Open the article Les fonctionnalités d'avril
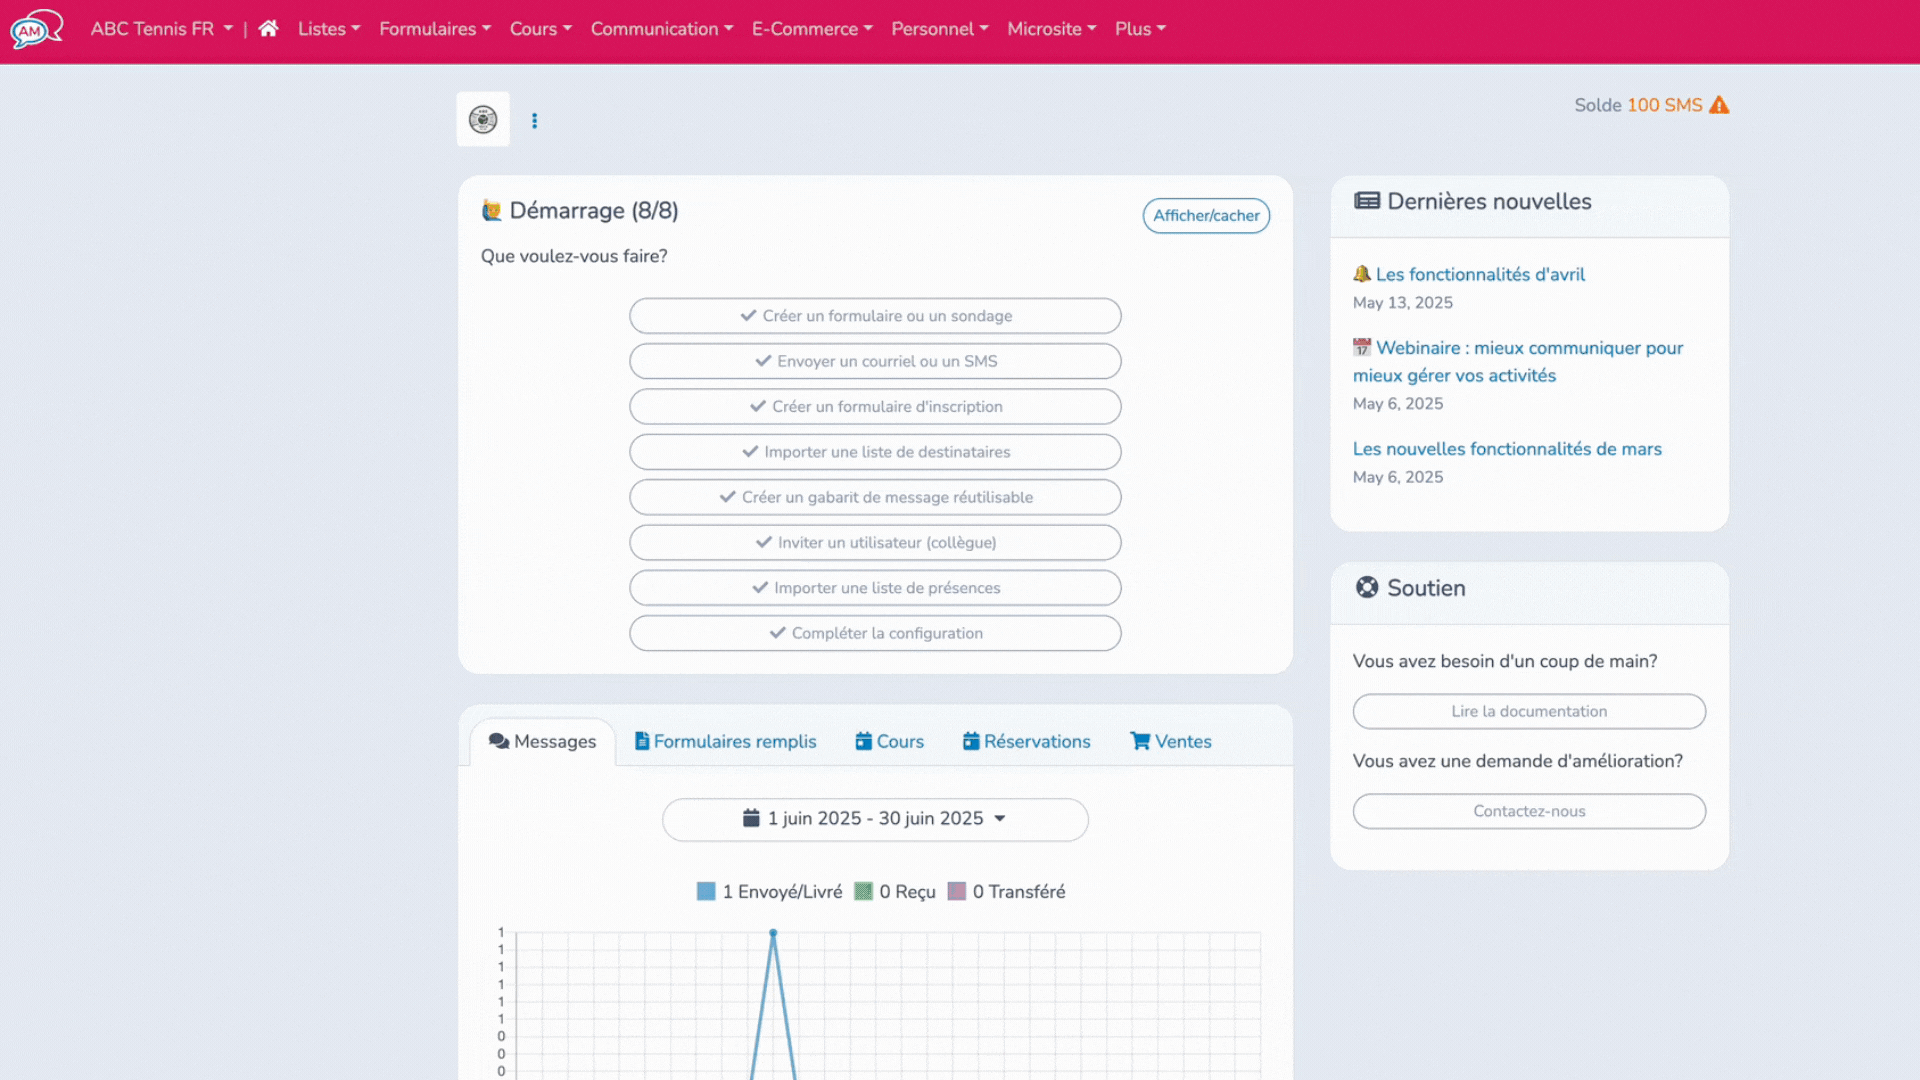 pos(1480,274)
